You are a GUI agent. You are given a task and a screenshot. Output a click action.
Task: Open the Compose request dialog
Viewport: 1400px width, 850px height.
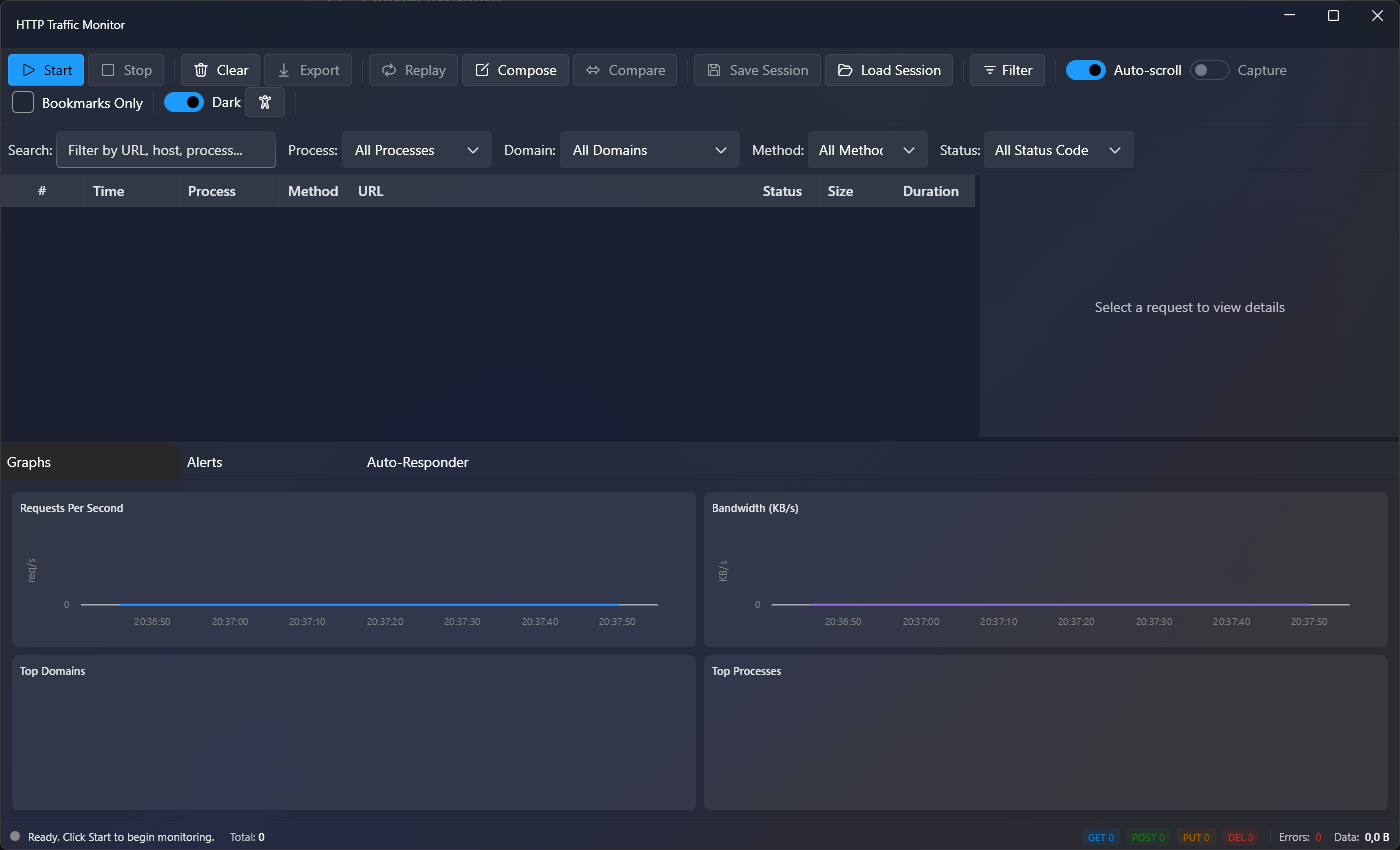click(x=515, y=70)
